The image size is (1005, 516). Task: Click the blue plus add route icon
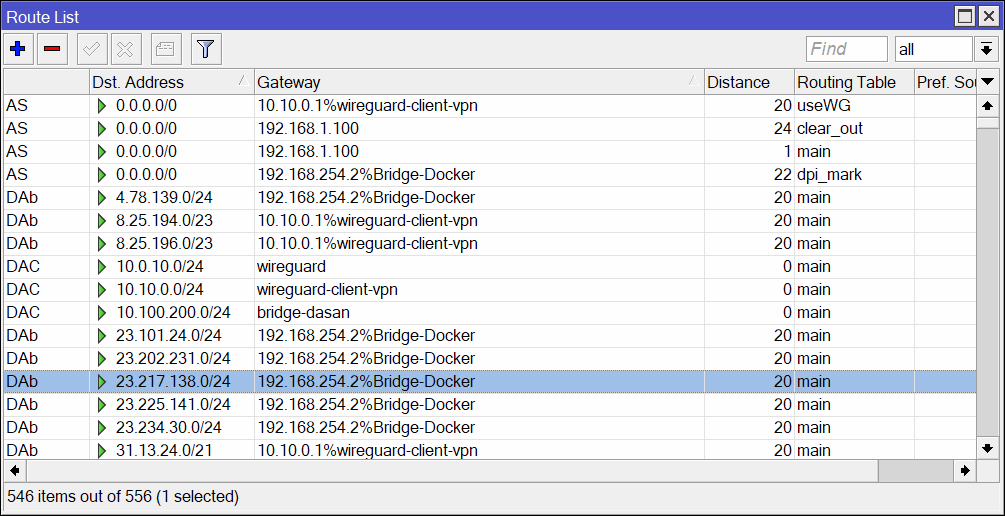coord(18,48)
